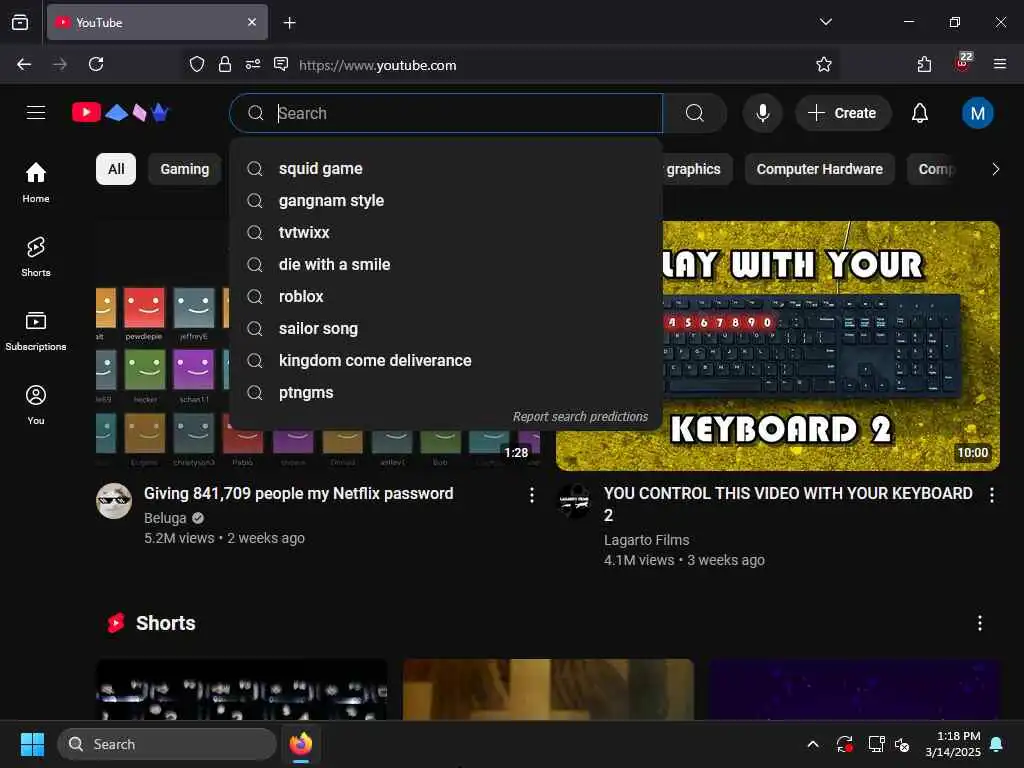Click the Lagarto Films channel avatar
The width and height of the screenshot is (1024, 768).
tap(574, 501)
